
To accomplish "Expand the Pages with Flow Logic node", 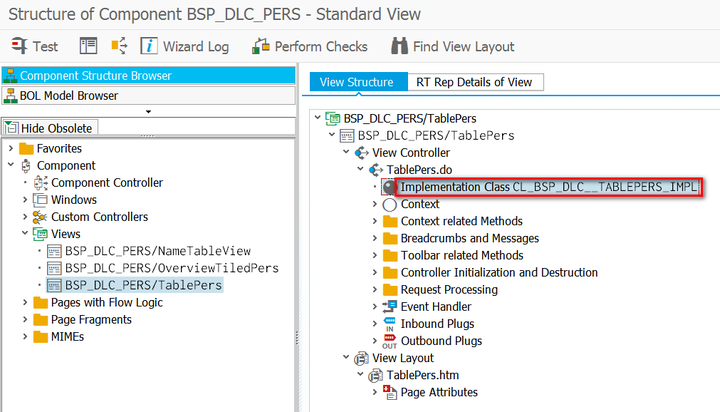I will (25, 302).
